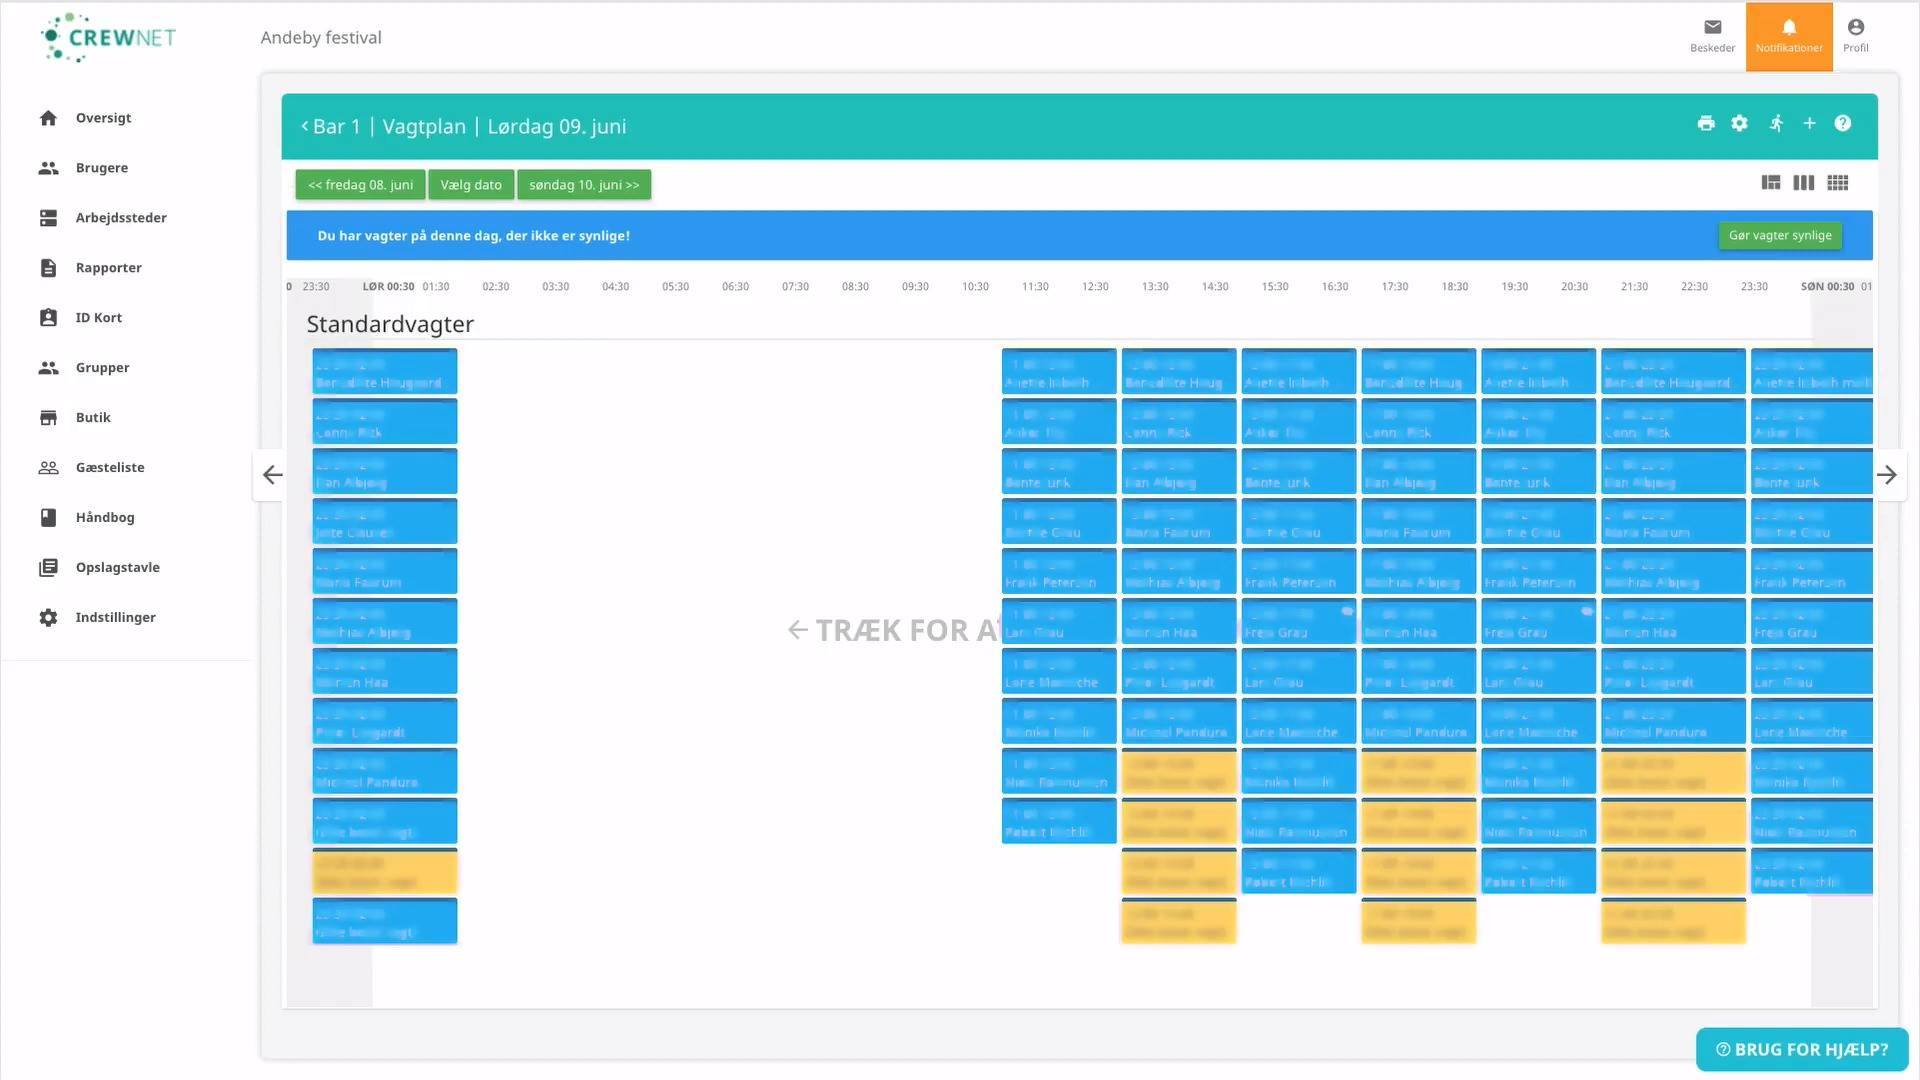Open Opslagstavle in sidebar
The width and height of the screenshot is (1920, 1080).
coord(117,568)
